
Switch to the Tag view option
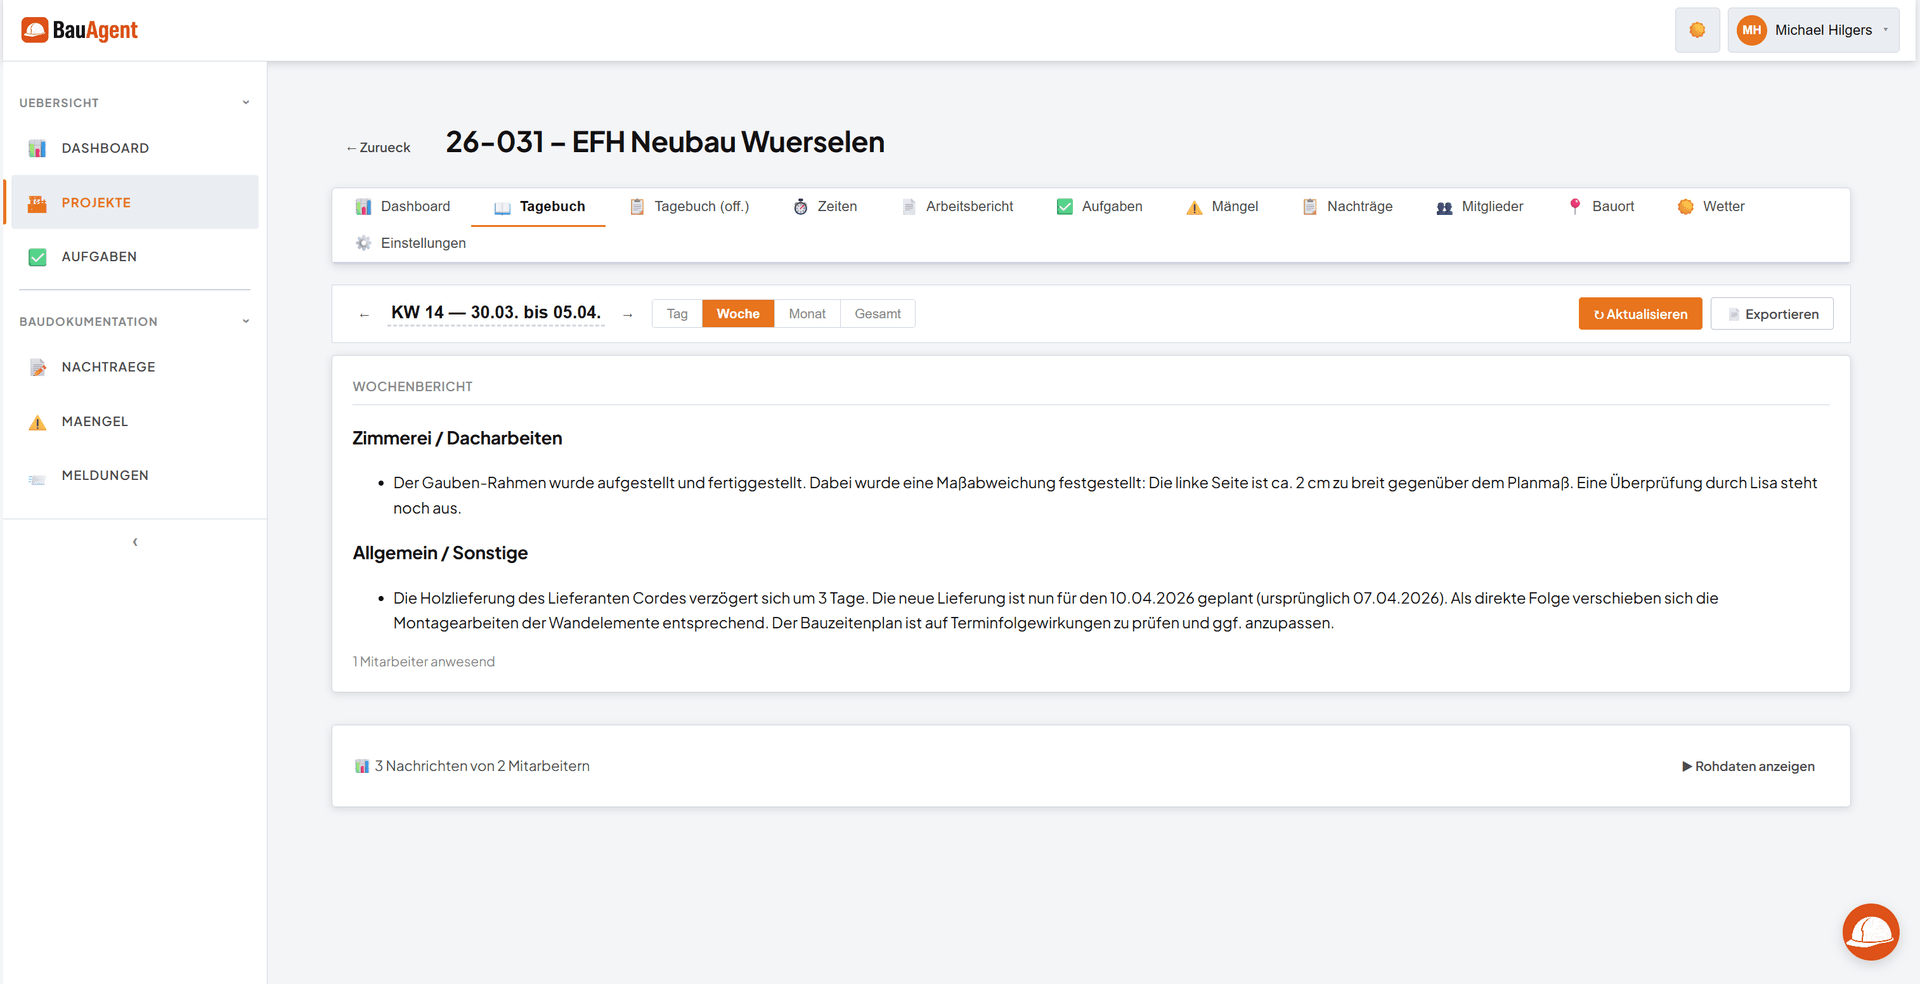pyautogui.click(x=676, y=313)
